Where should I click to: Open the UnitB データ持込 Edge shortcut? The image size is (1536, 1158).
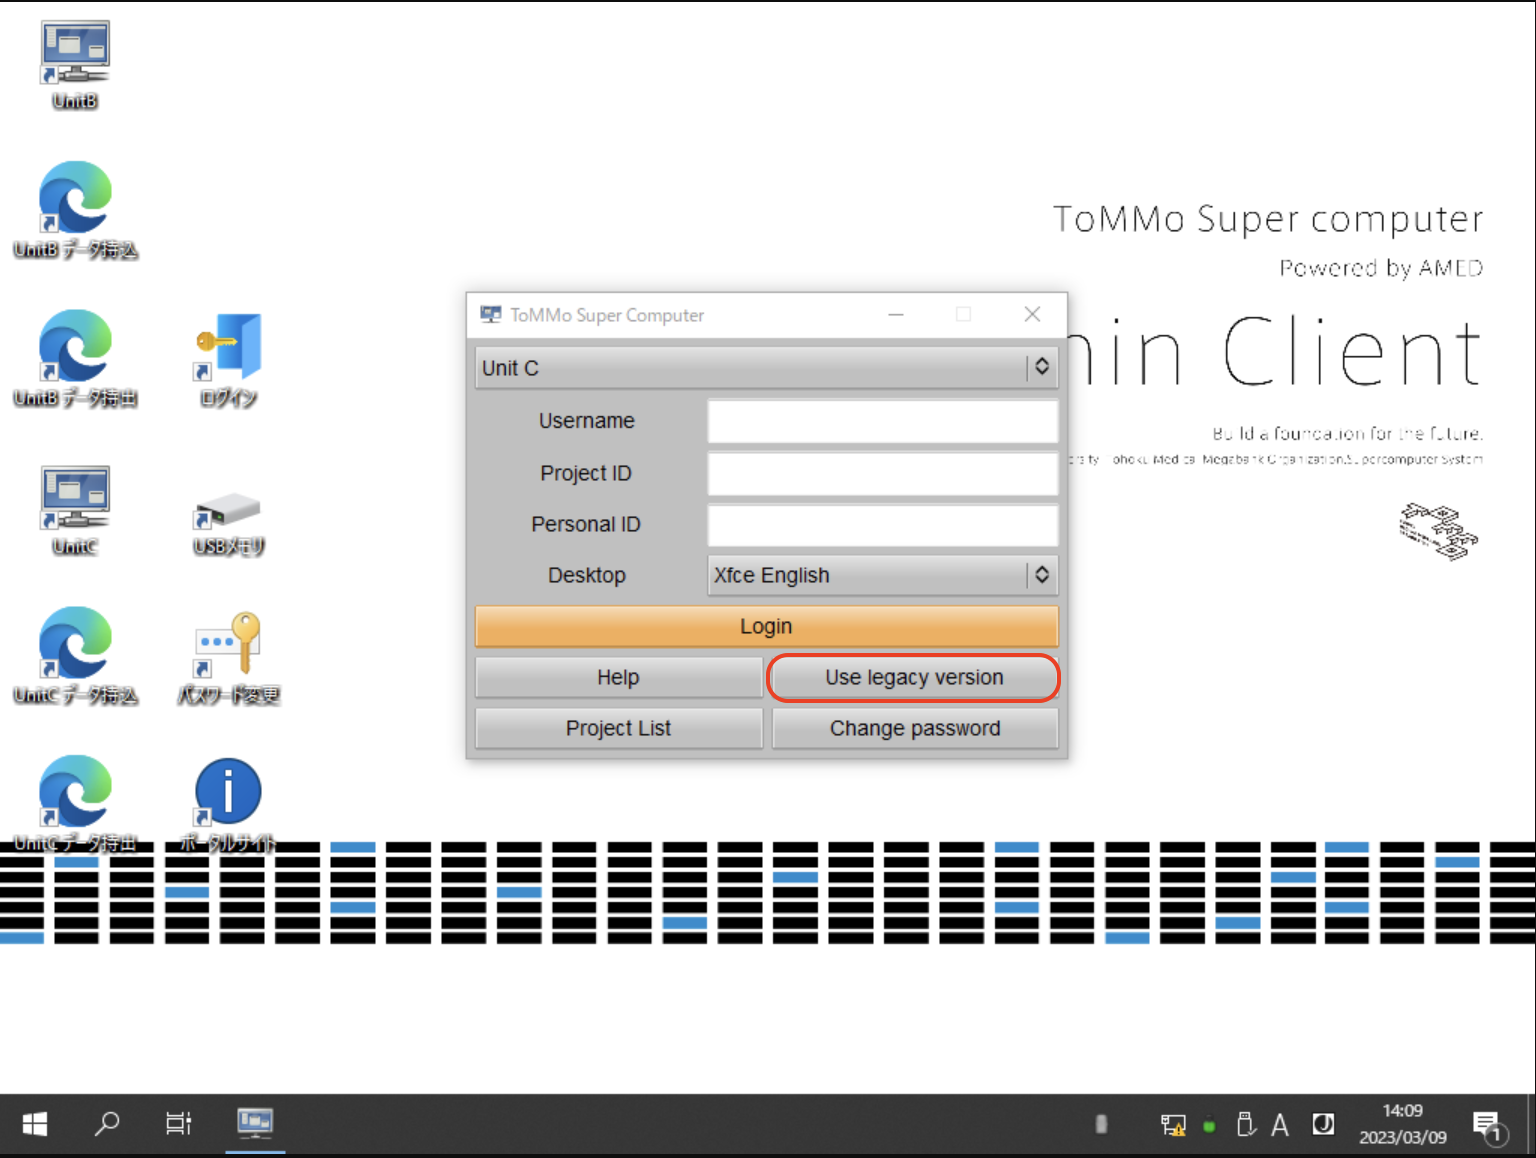(x=75, y=198)
